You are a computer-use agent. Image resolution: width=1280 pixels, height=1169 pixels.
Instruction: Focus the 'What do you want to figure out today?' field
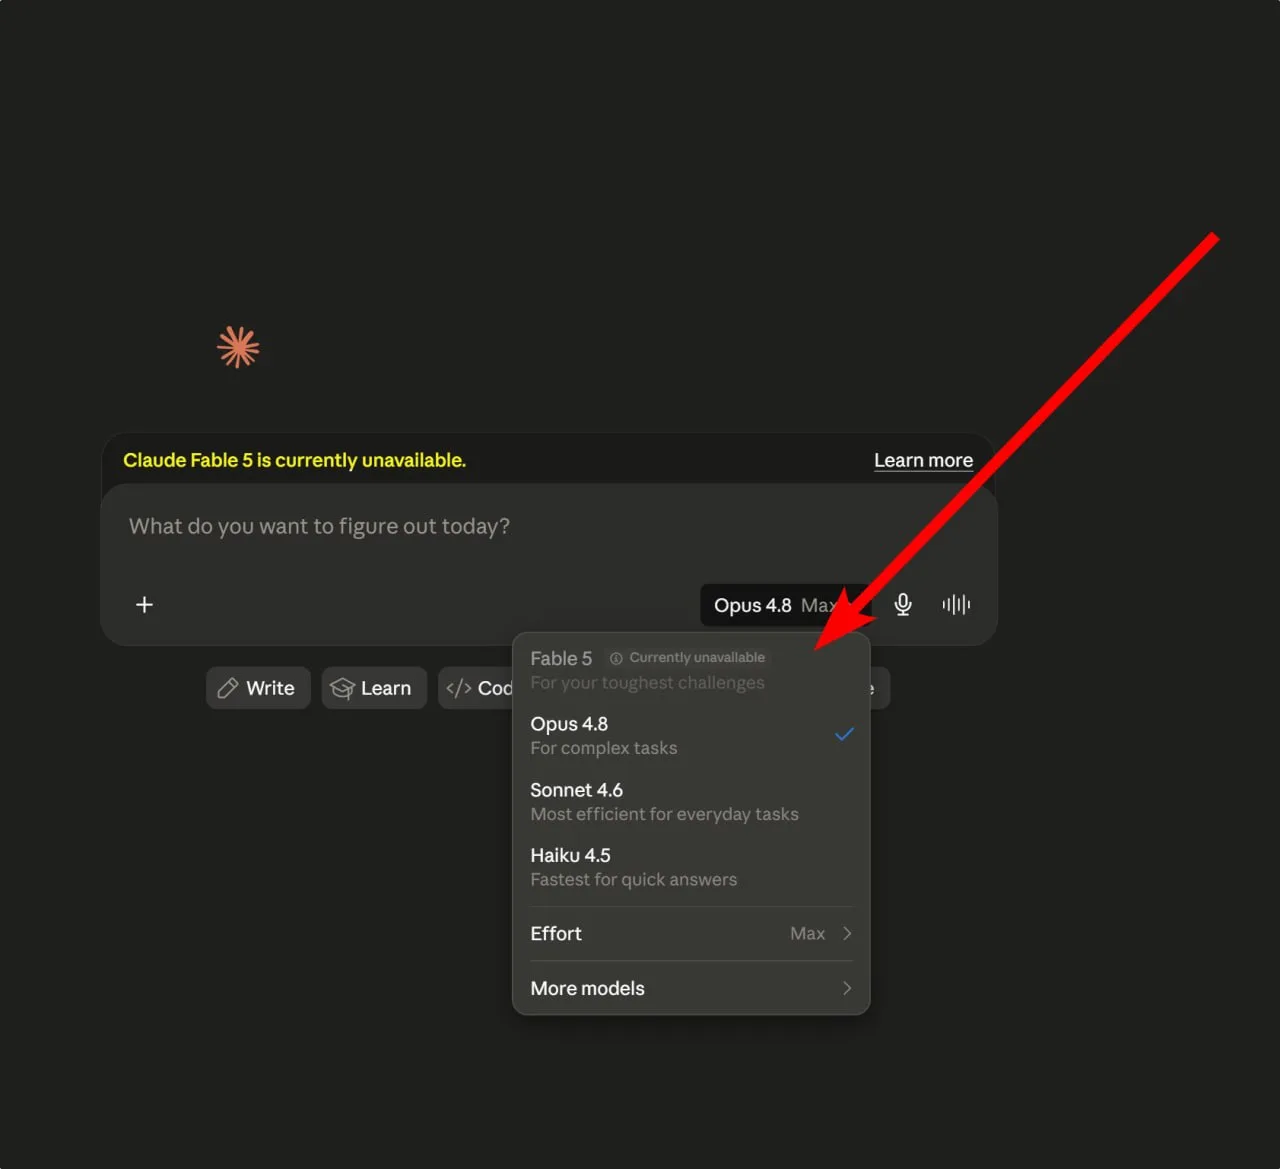point(549,527)
